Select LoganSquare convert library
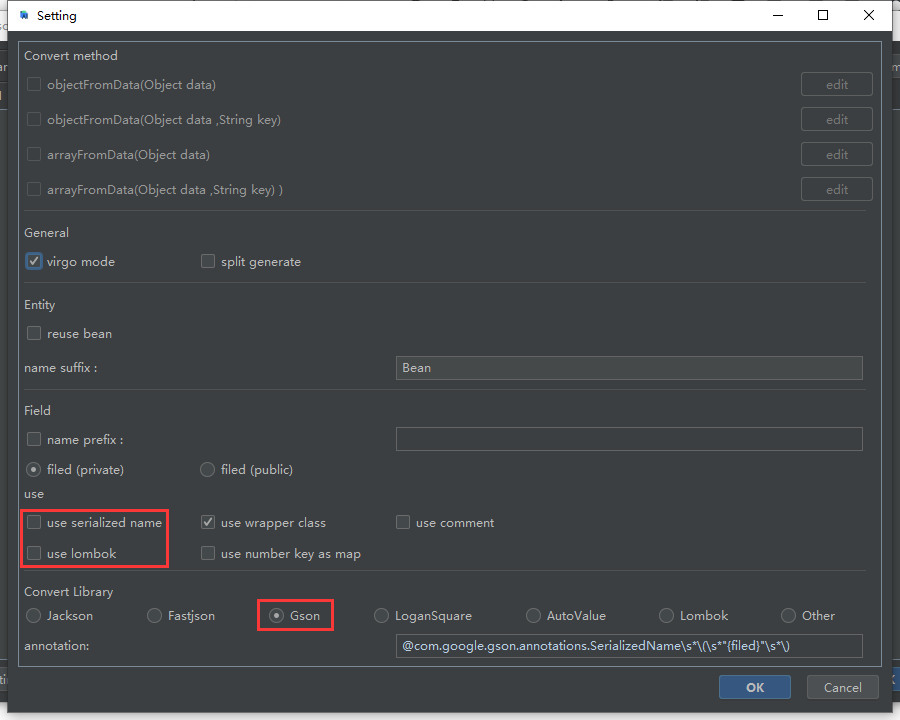900x720 pixels. pos(381,616)
